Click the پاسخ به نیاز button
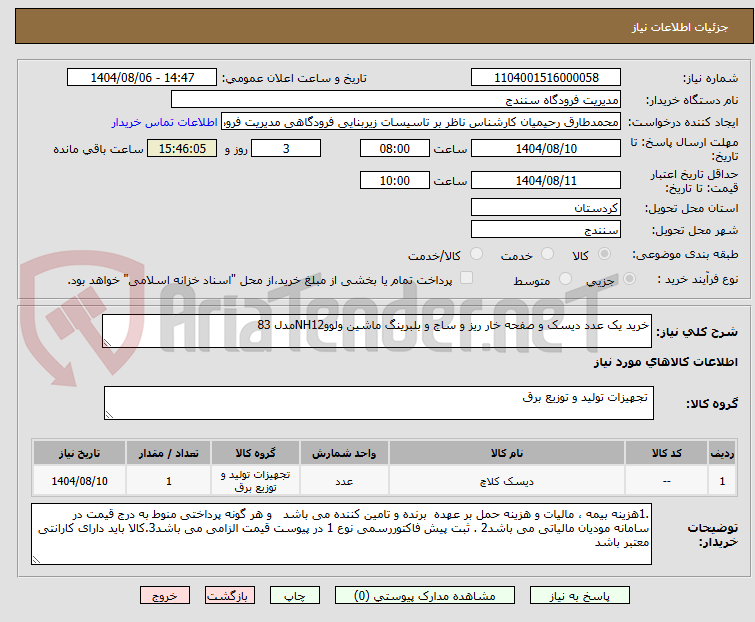 click(x=580, y=596)
